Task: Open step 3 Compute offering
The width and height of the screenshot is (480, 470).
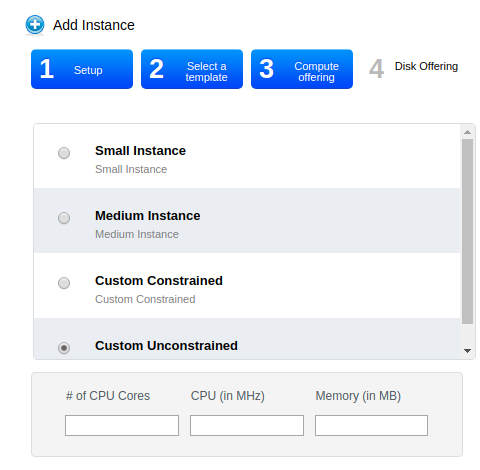Action: tap(302, 69)
